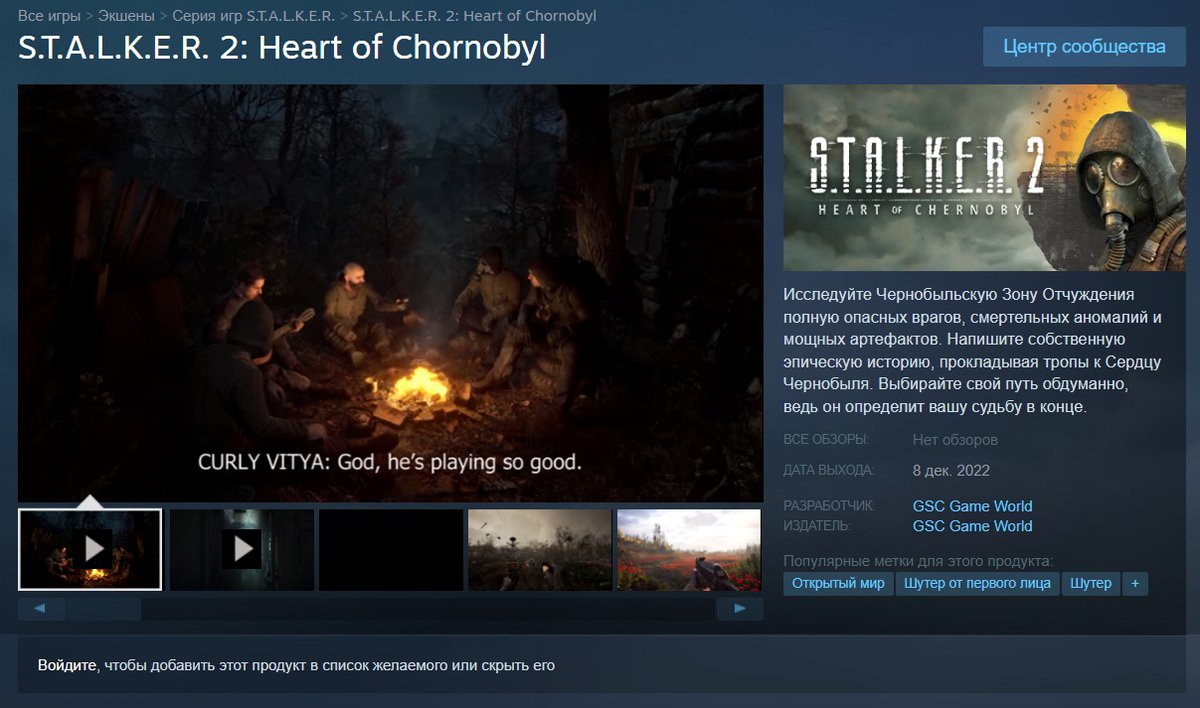Viewport: 1200px width, 708px height.
Task: Click the S.T.A.L.K.E.R. 2 header capsule image
Action: coord(984,178)
